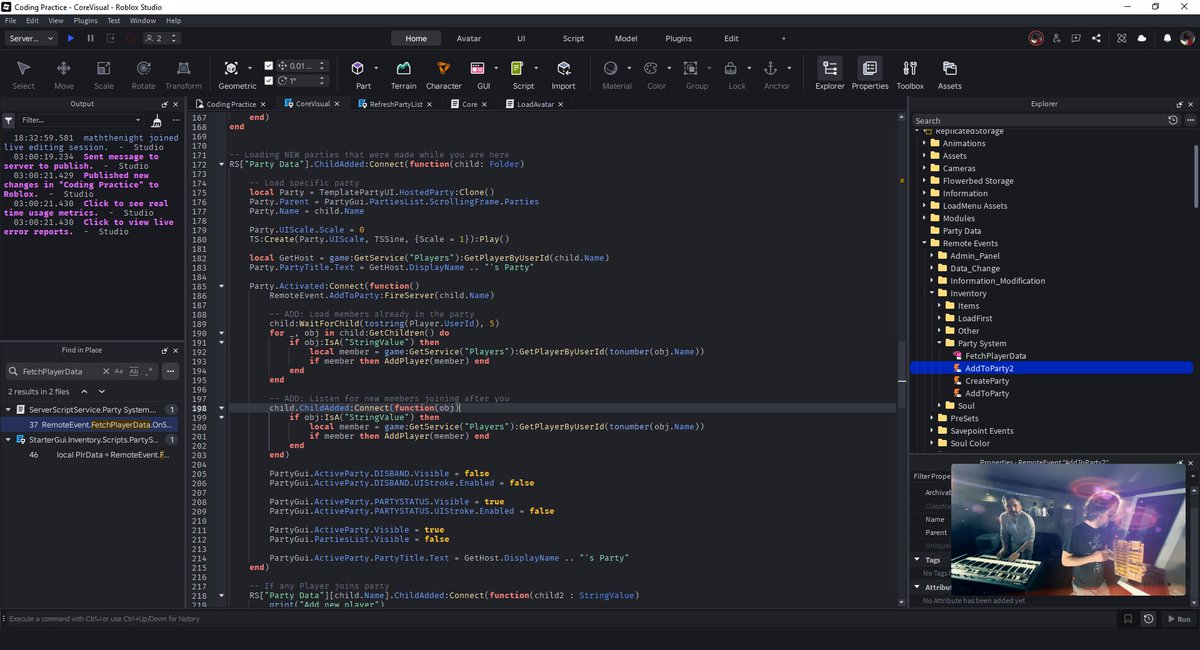Switch to the Avatar ribbon tab
The height and width of the screenshot is (650, 1200).
pos(468,38)
